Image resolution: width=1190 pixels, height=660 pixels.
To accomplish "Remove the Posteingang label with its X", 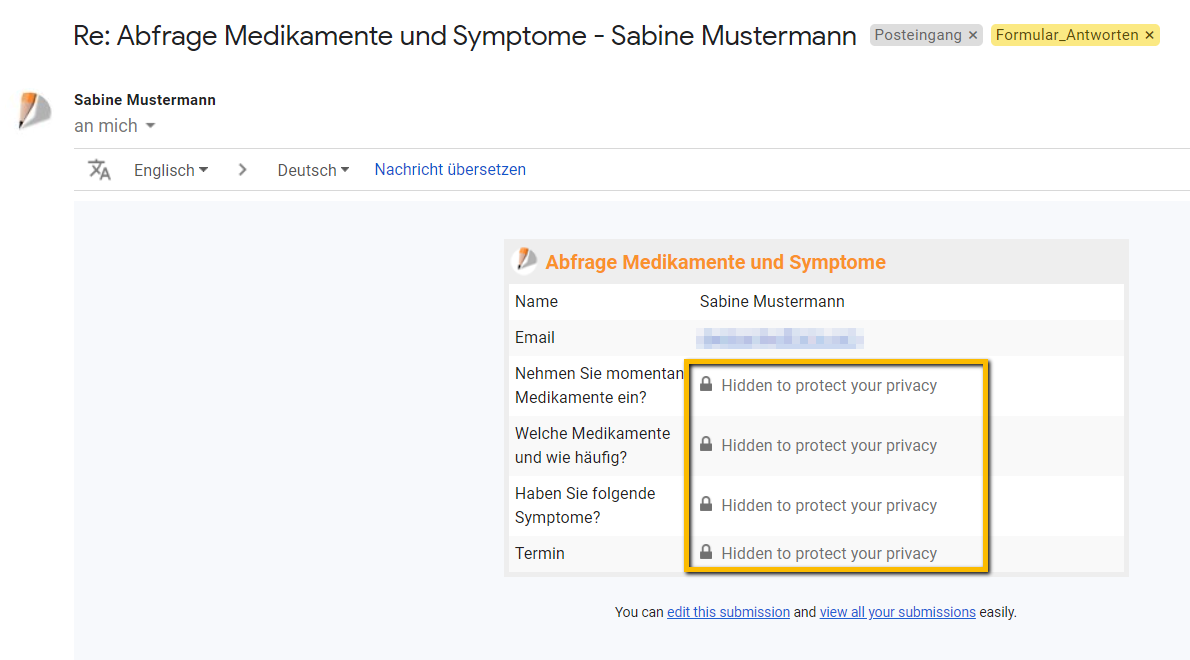I will 973,35.
